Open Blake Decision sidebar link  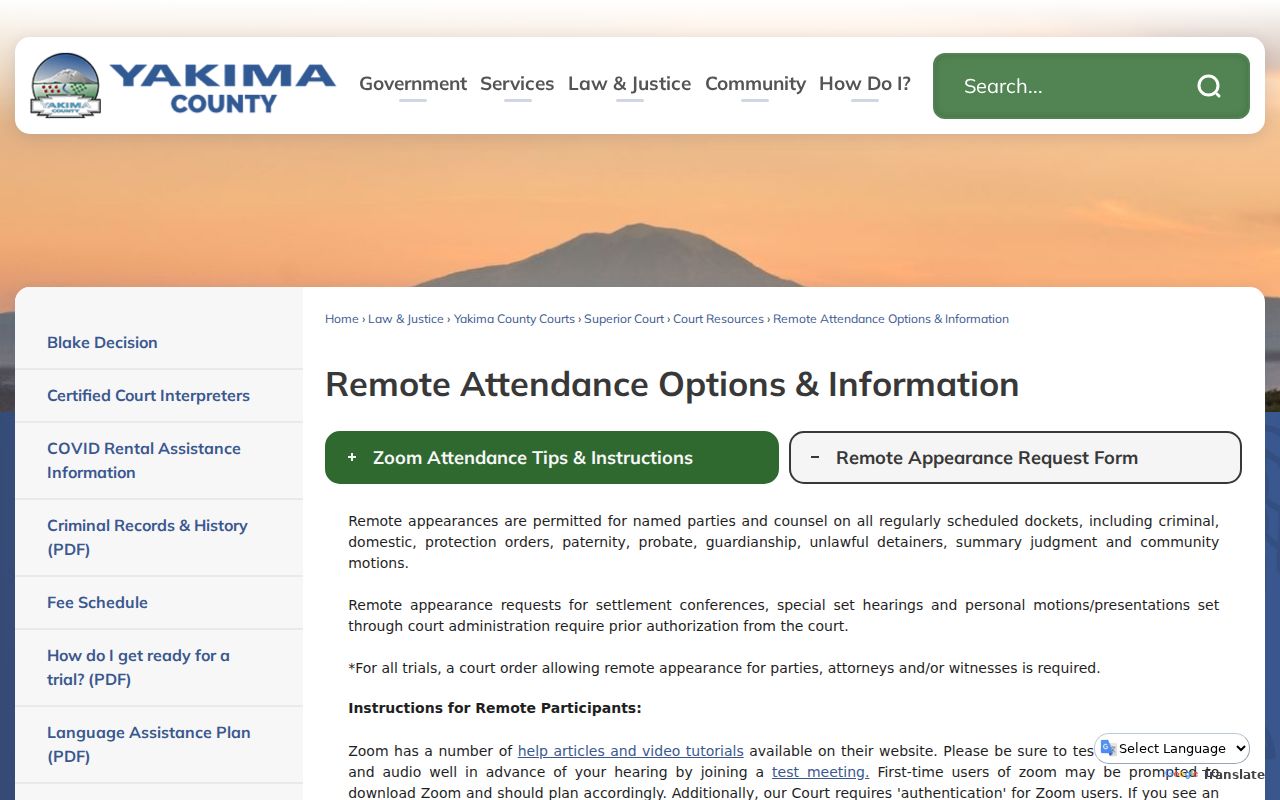pos(102,342)
